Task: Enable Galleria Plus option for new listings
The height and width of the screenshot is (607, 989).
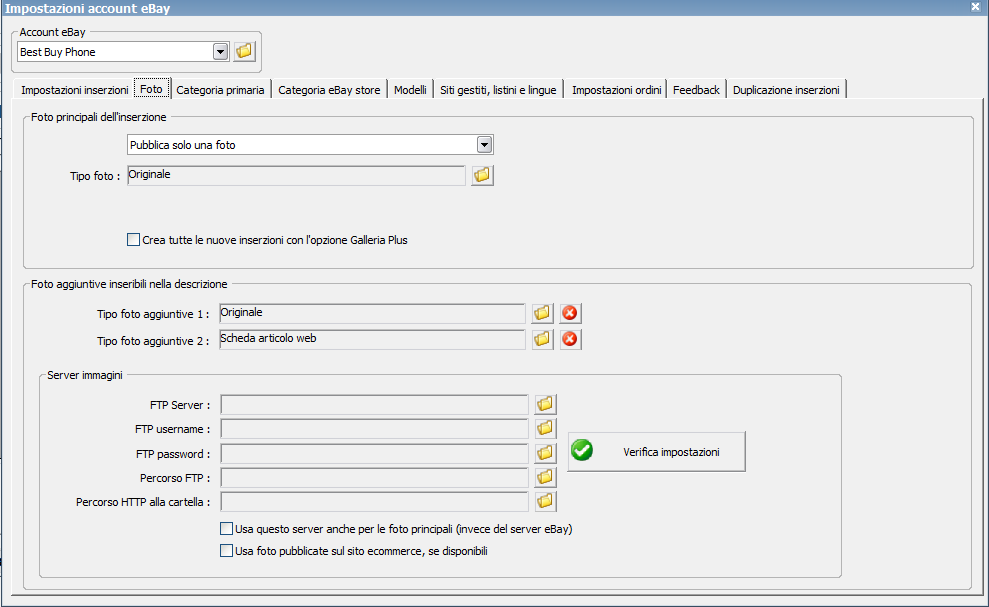Action: (x=134, y=240)
